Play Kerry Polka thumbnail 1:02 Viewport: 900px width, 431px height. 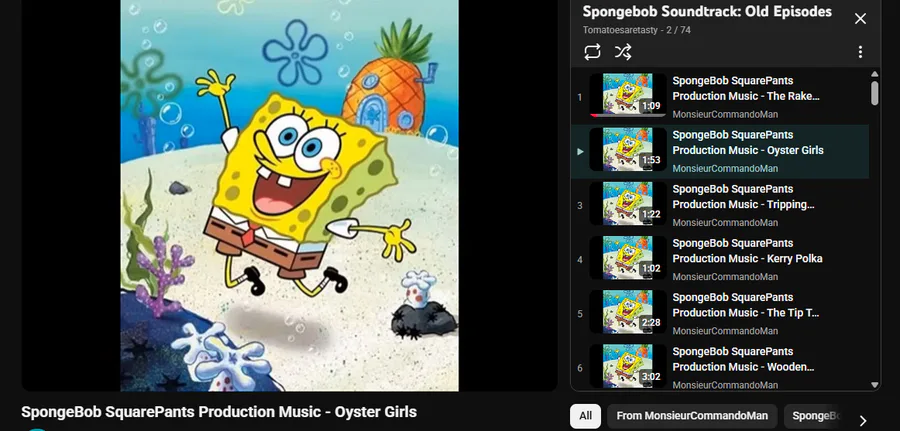[629, 258]
